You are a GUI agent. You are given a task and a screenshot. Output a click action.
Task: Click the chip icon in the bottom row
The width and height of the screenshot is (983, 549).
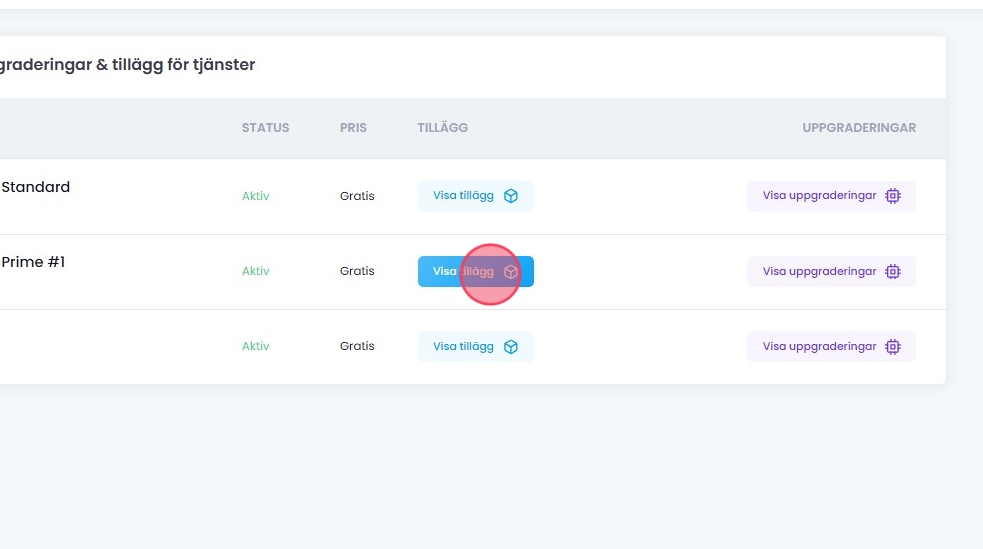(x=893, y=347)
